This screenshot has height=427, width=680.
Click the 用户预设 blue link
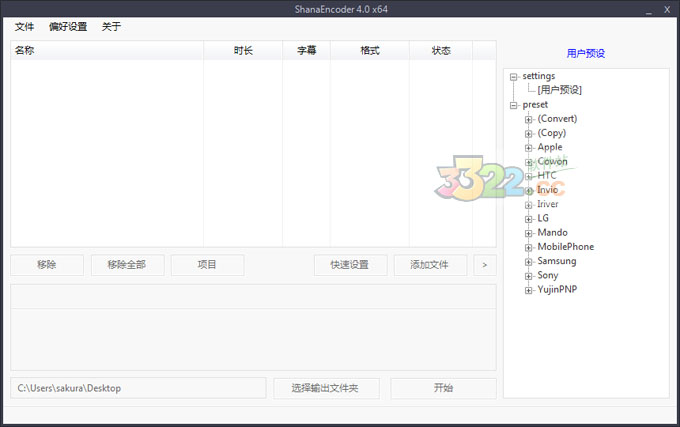pyautogui.click(x=585, y=53)
